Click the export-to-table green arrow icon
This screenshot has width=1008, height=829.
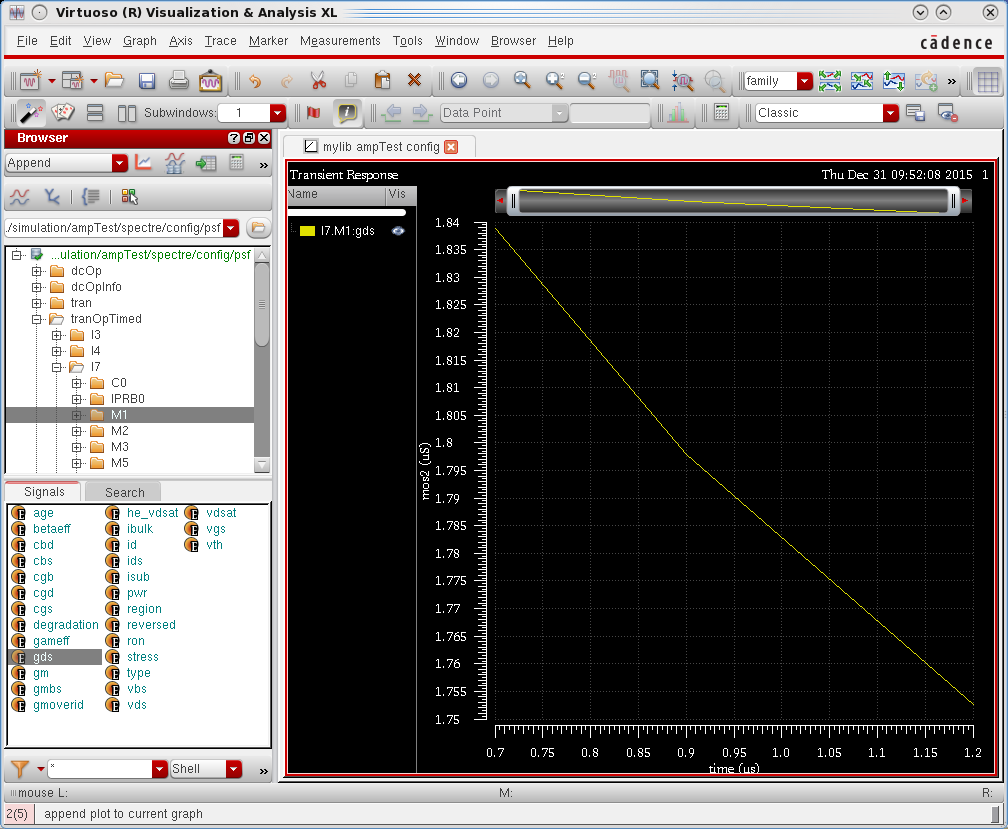[206, 163]
